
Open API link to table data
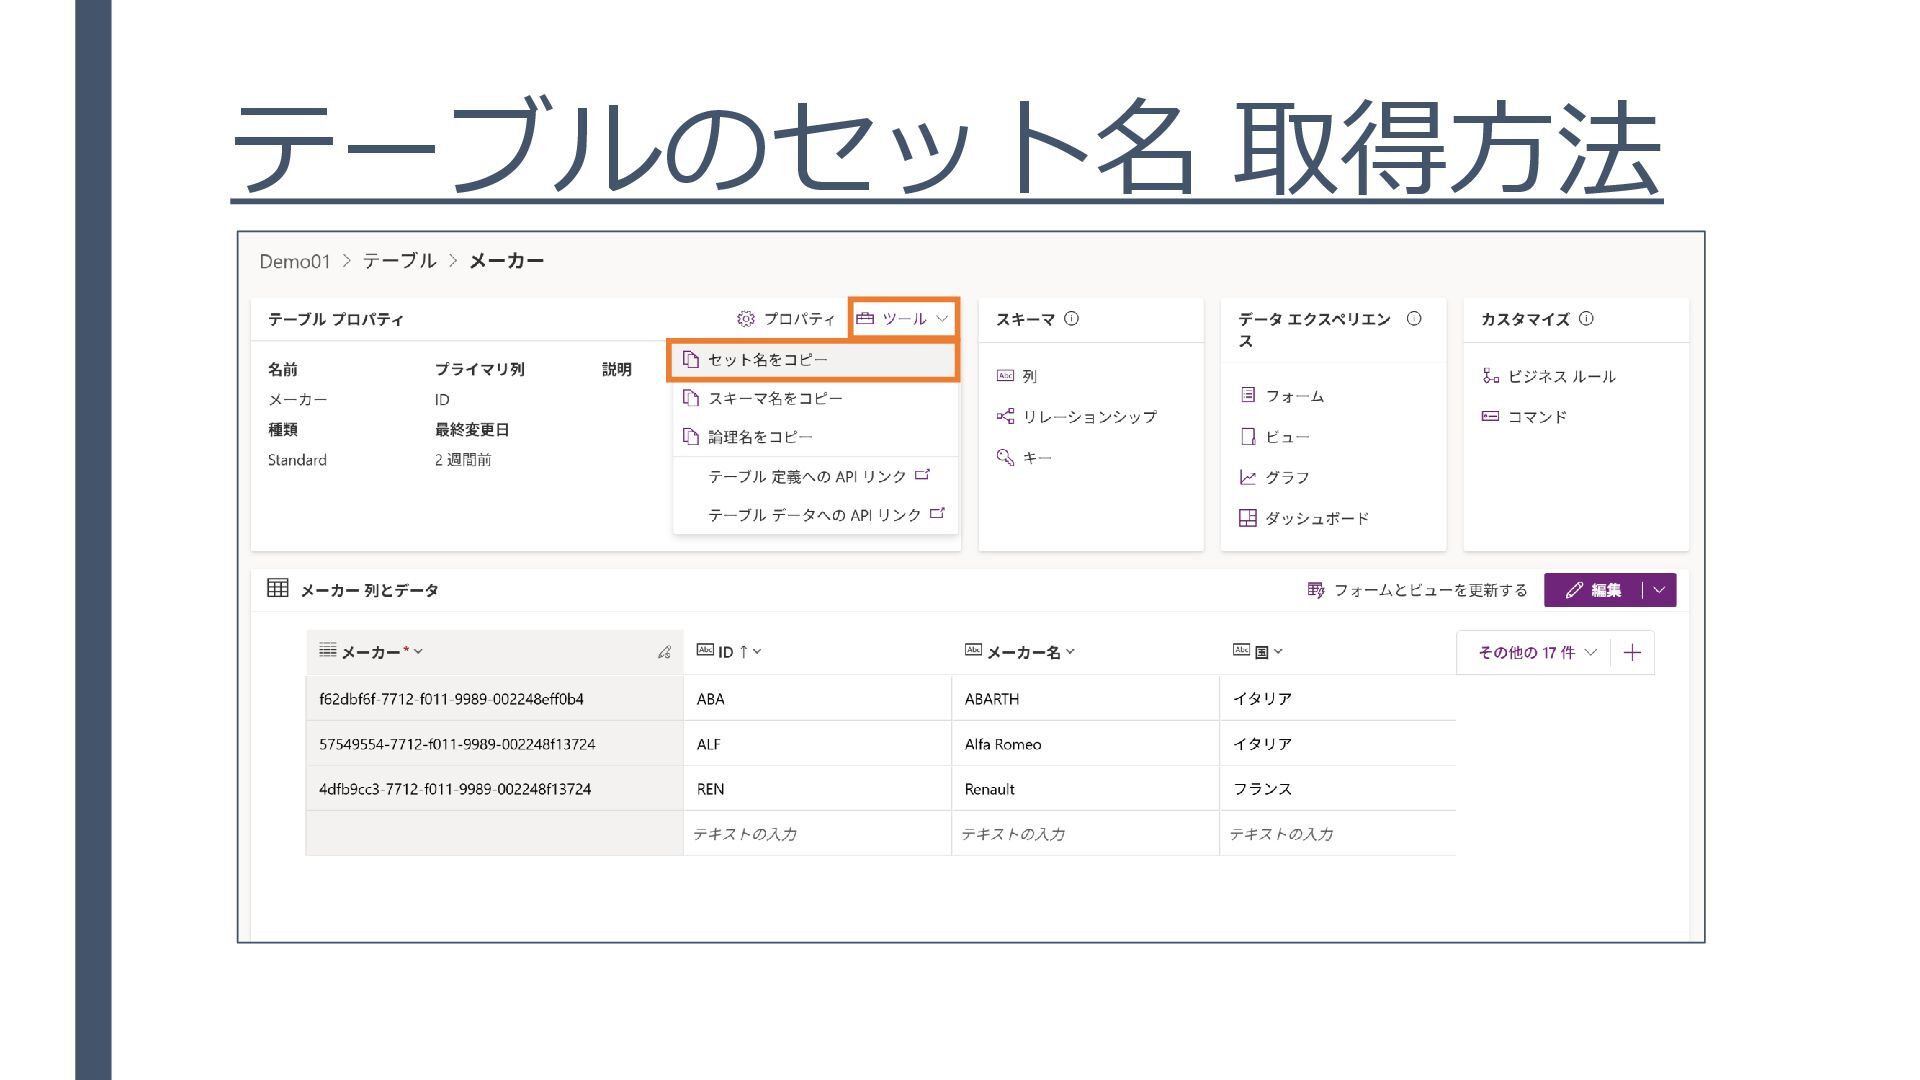[x=825, y=515]
